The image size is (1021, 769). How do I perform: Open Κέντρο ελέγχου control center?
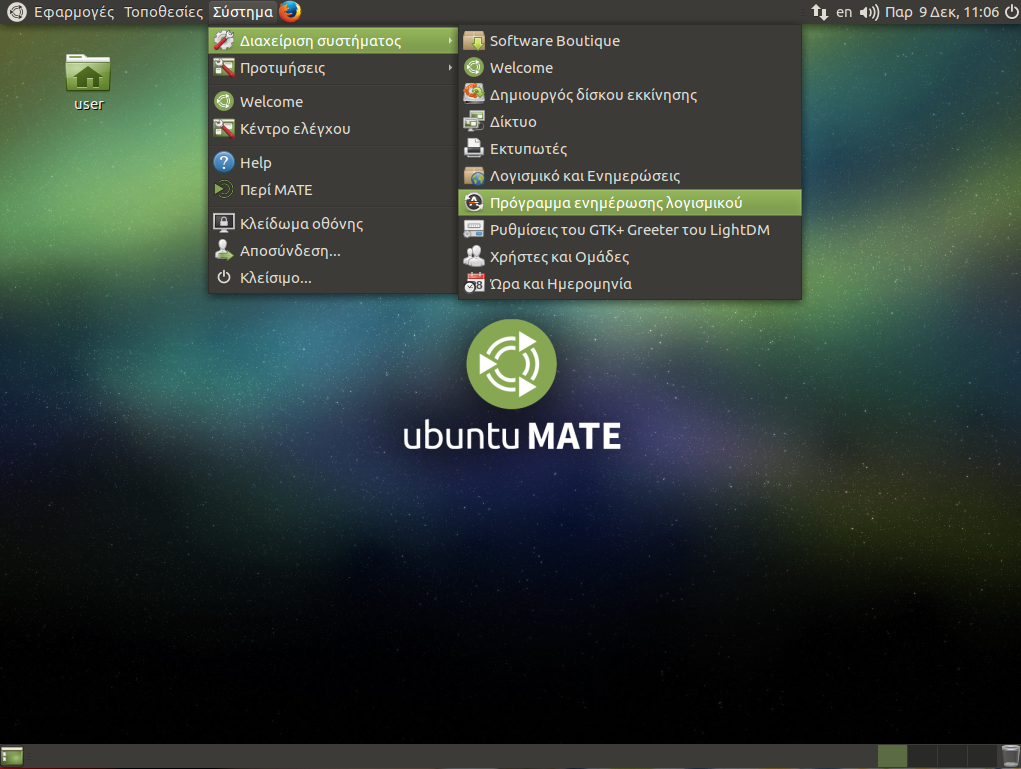pos(295,129)
